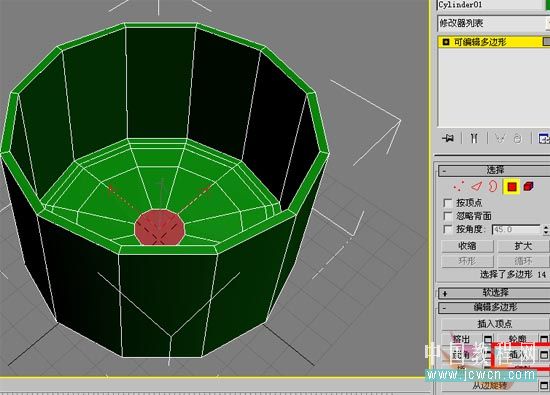
Task: Click the 收缩 button
Action: click(467, 246)
